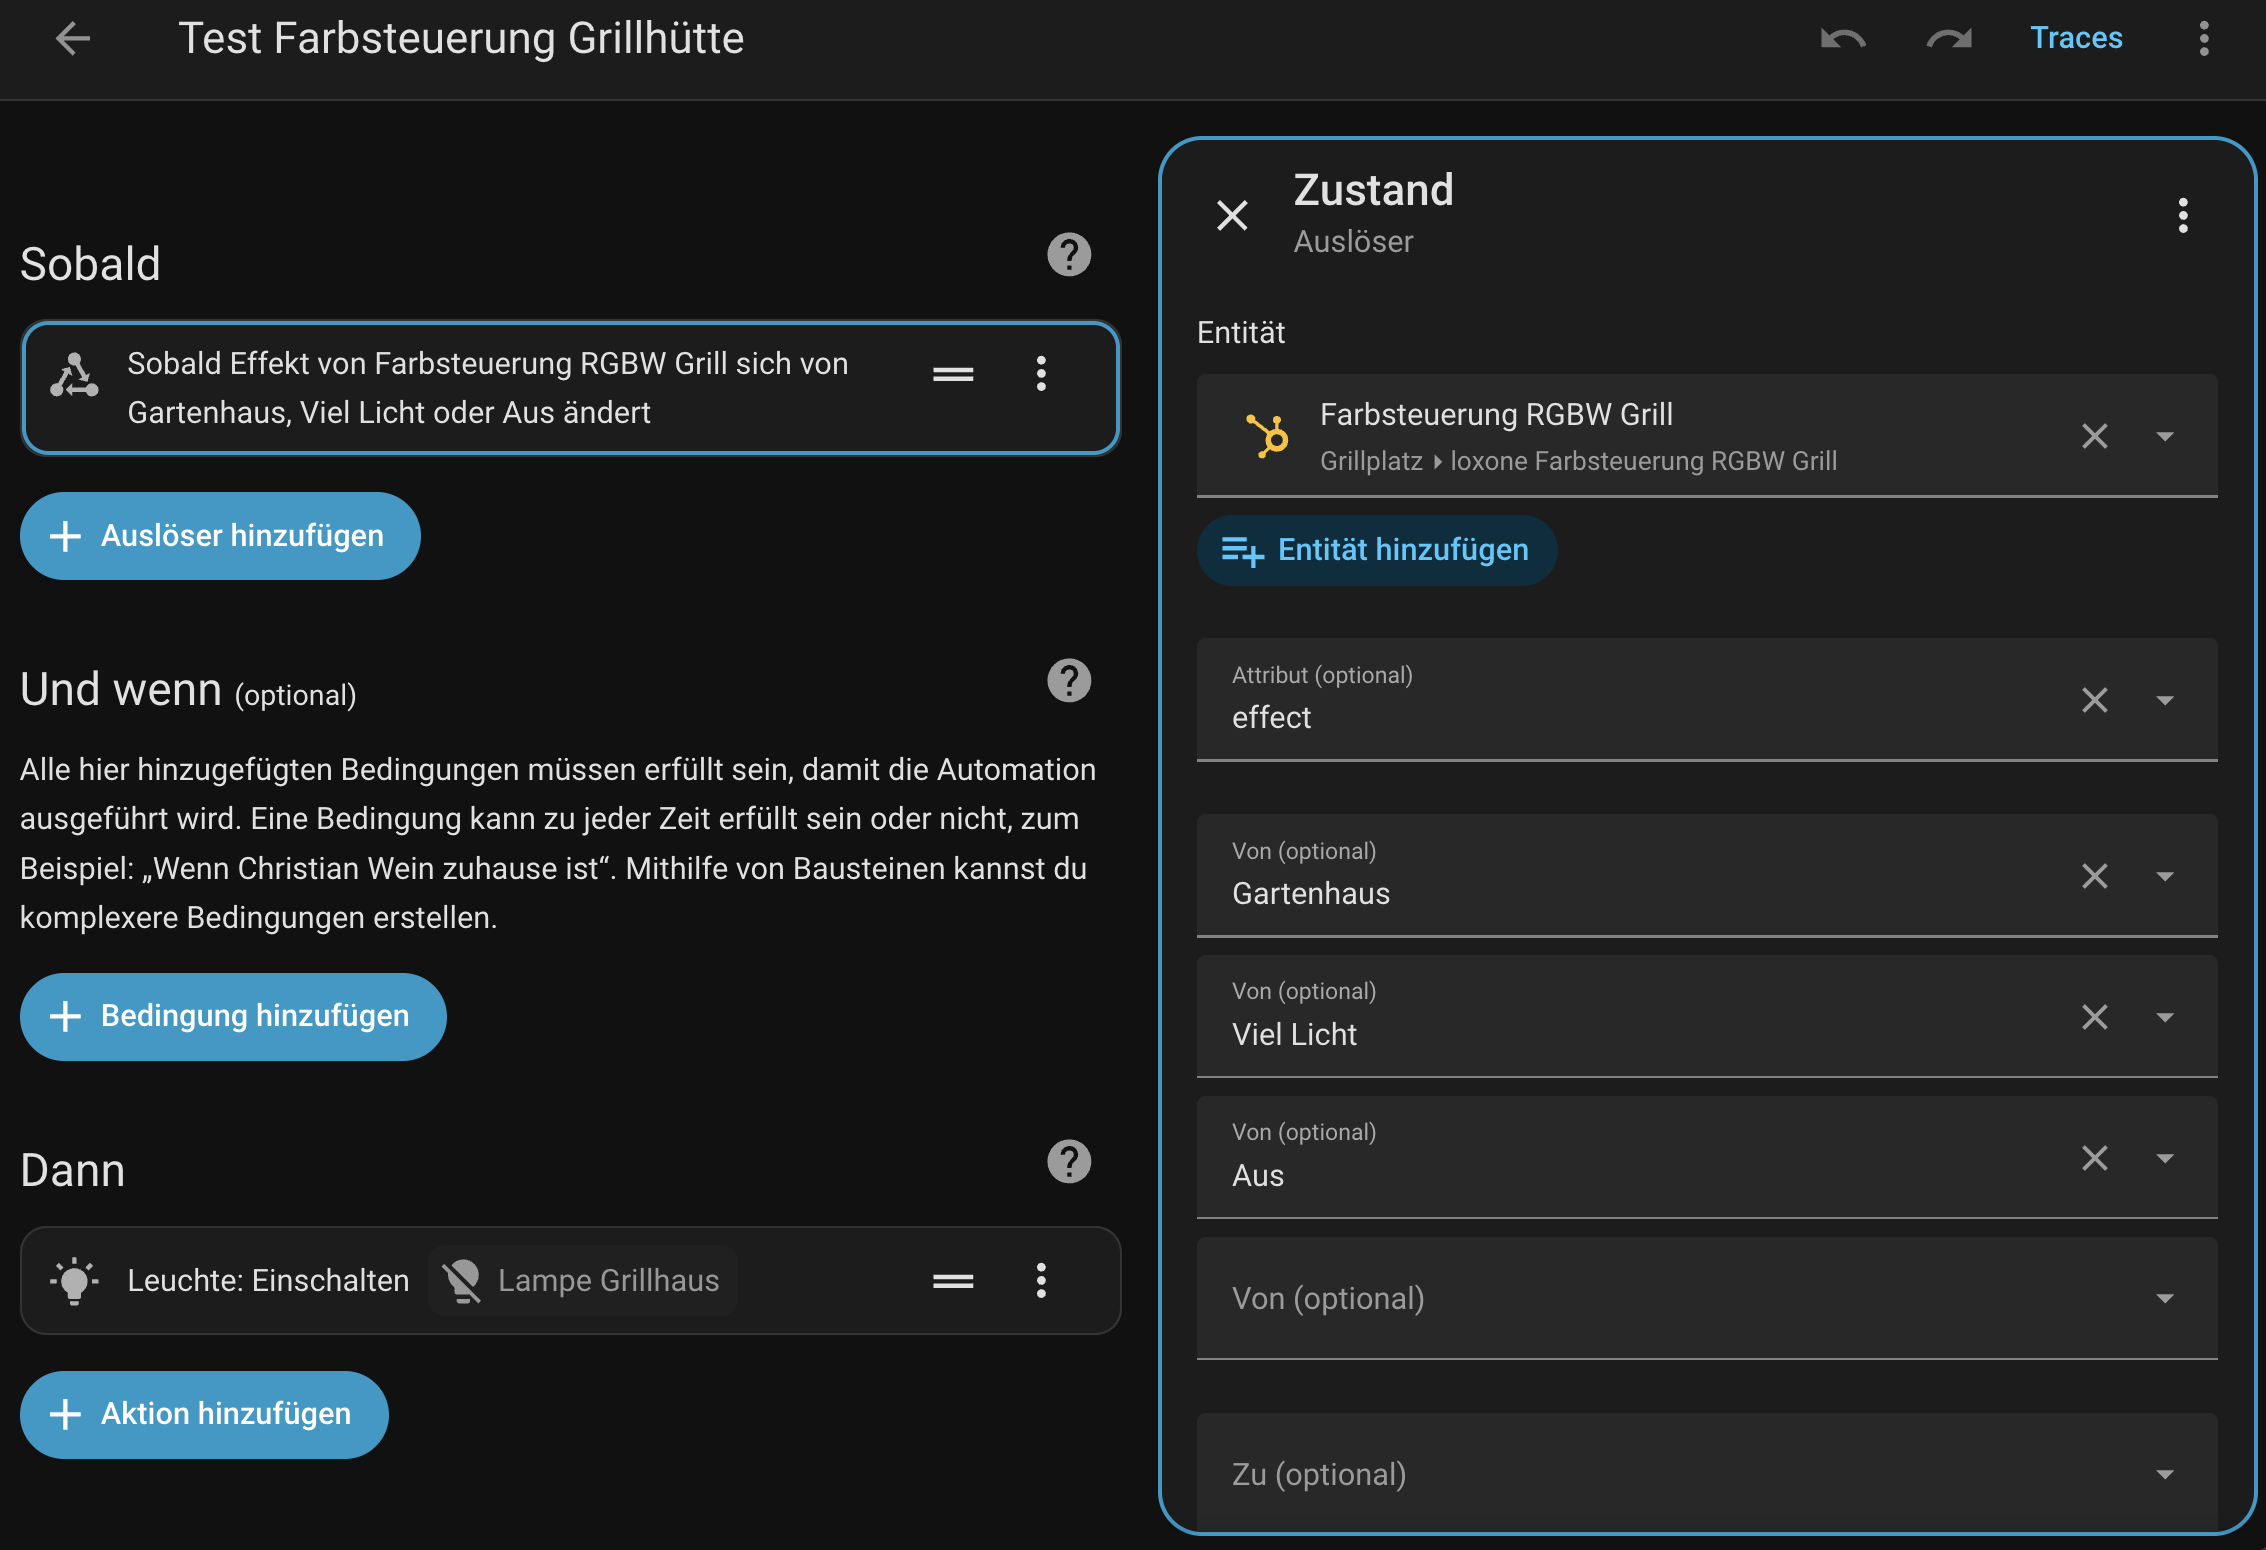Click help icon next to Dann
The image size is (2266, 1550).
(x=1068, y=1162)
